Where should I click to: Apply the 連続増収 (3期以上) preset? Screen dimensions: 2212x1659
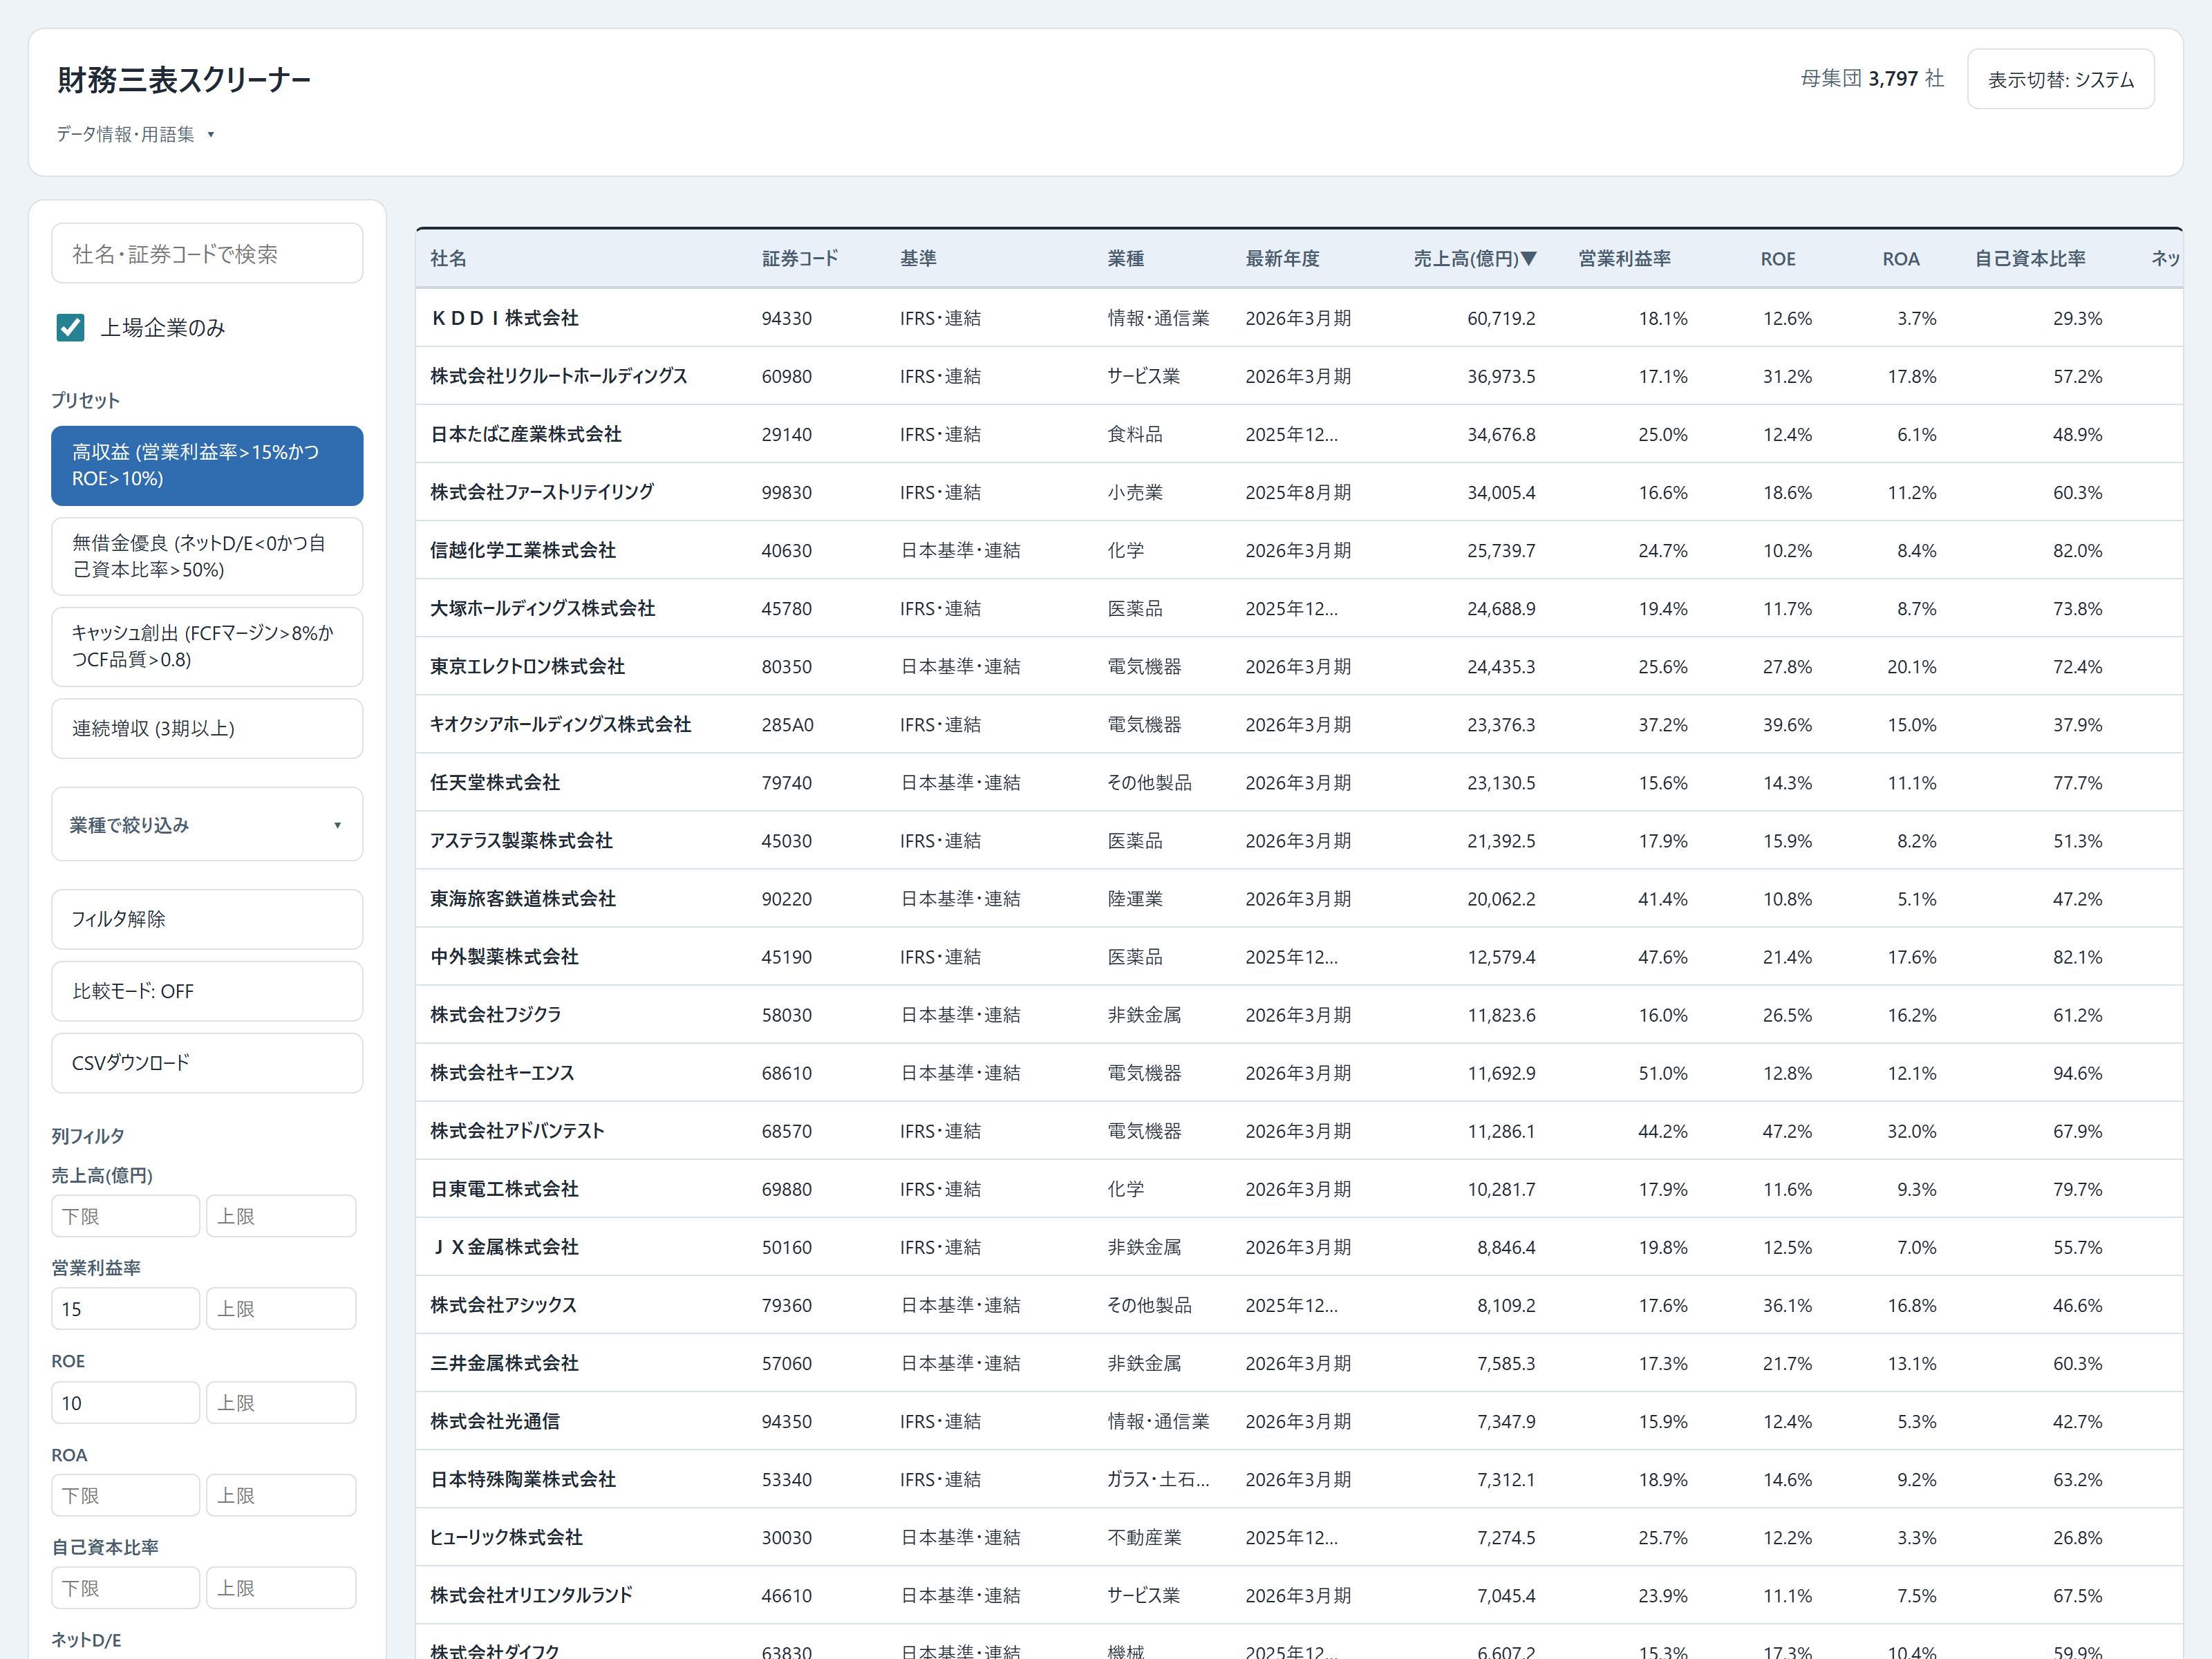click(x=207, y=728)
